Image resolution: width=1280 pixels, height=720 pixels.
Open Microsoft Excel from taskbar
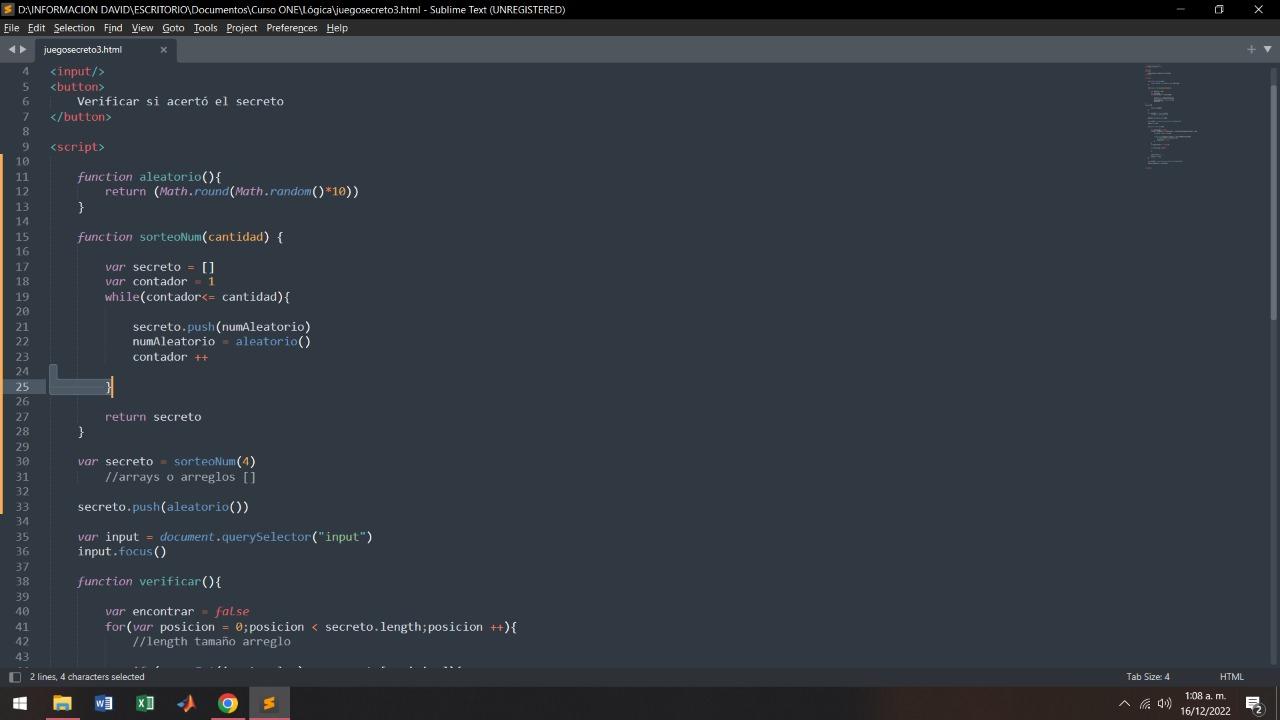(145, 703)
